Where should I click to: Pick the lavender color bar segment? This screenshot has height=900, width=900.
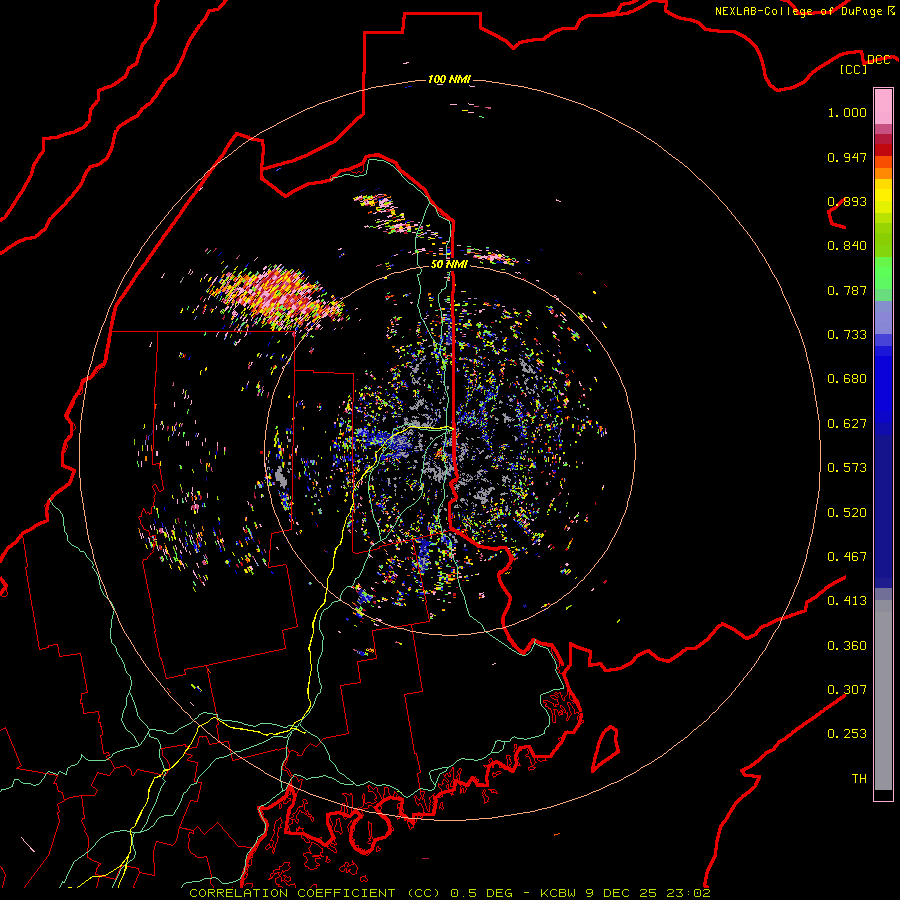883,318
